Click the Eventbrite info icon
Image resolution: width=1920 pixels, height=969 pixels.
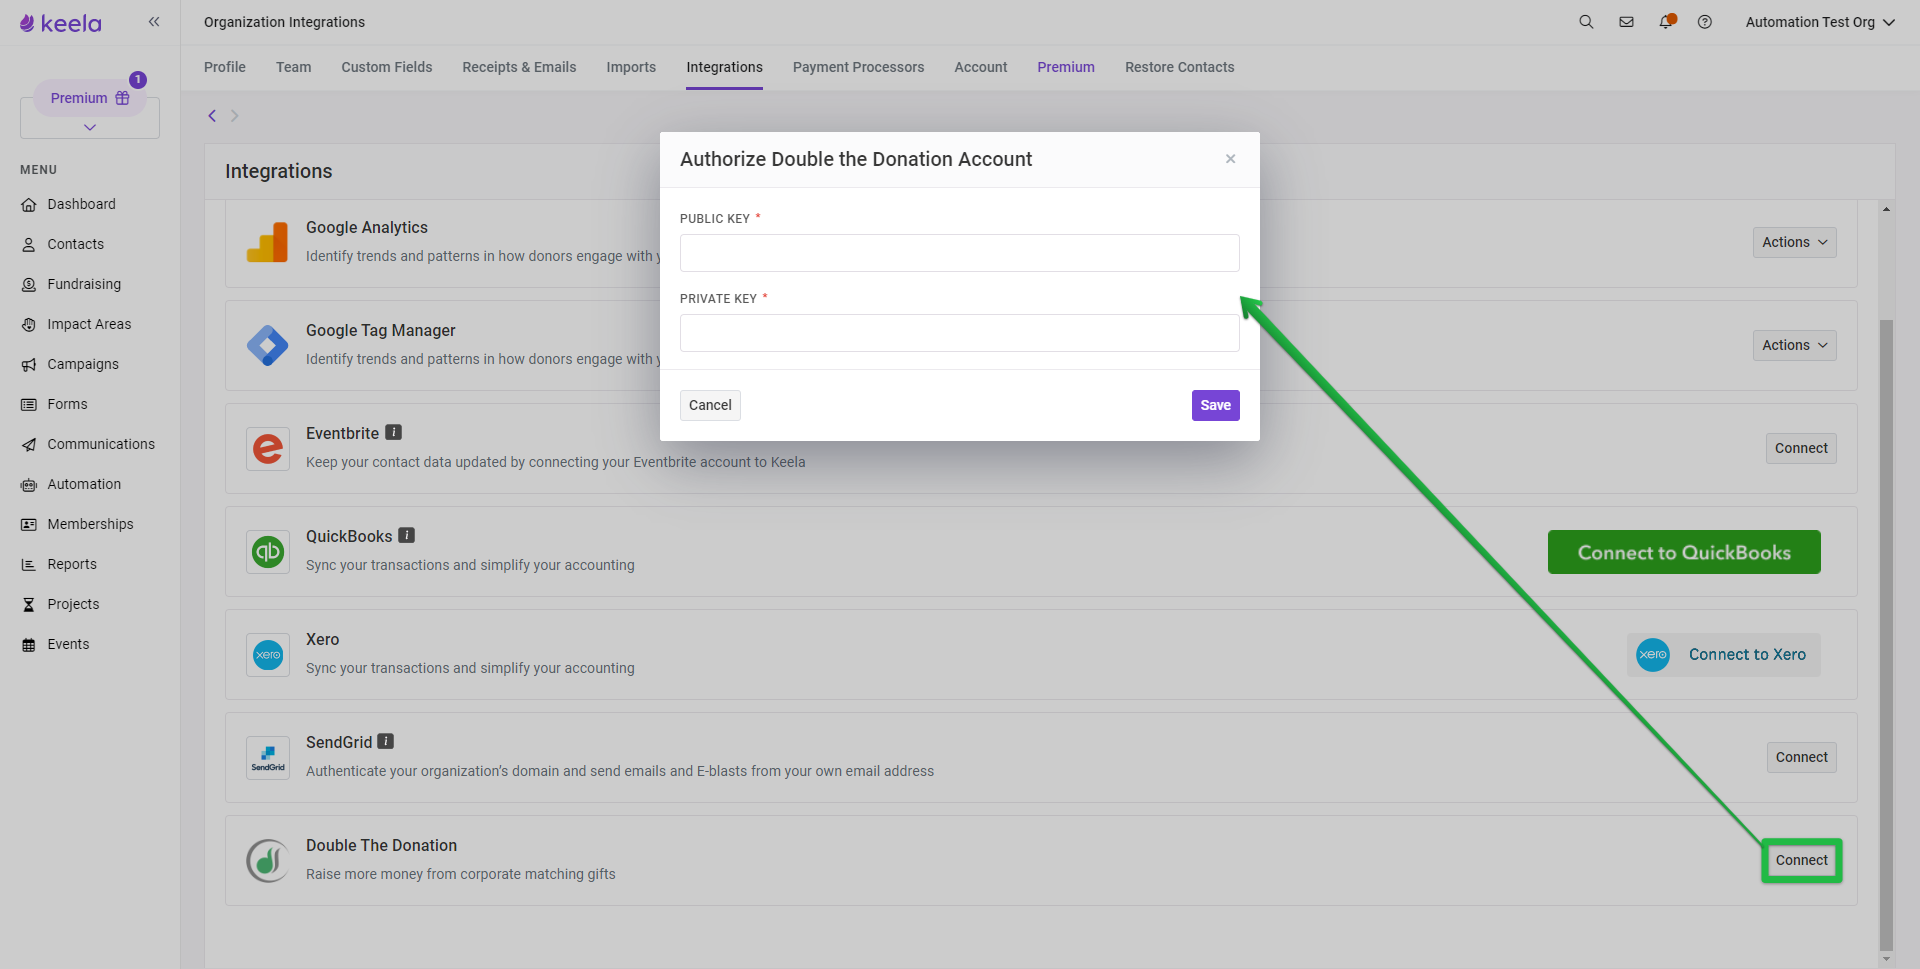click(394, 432)
